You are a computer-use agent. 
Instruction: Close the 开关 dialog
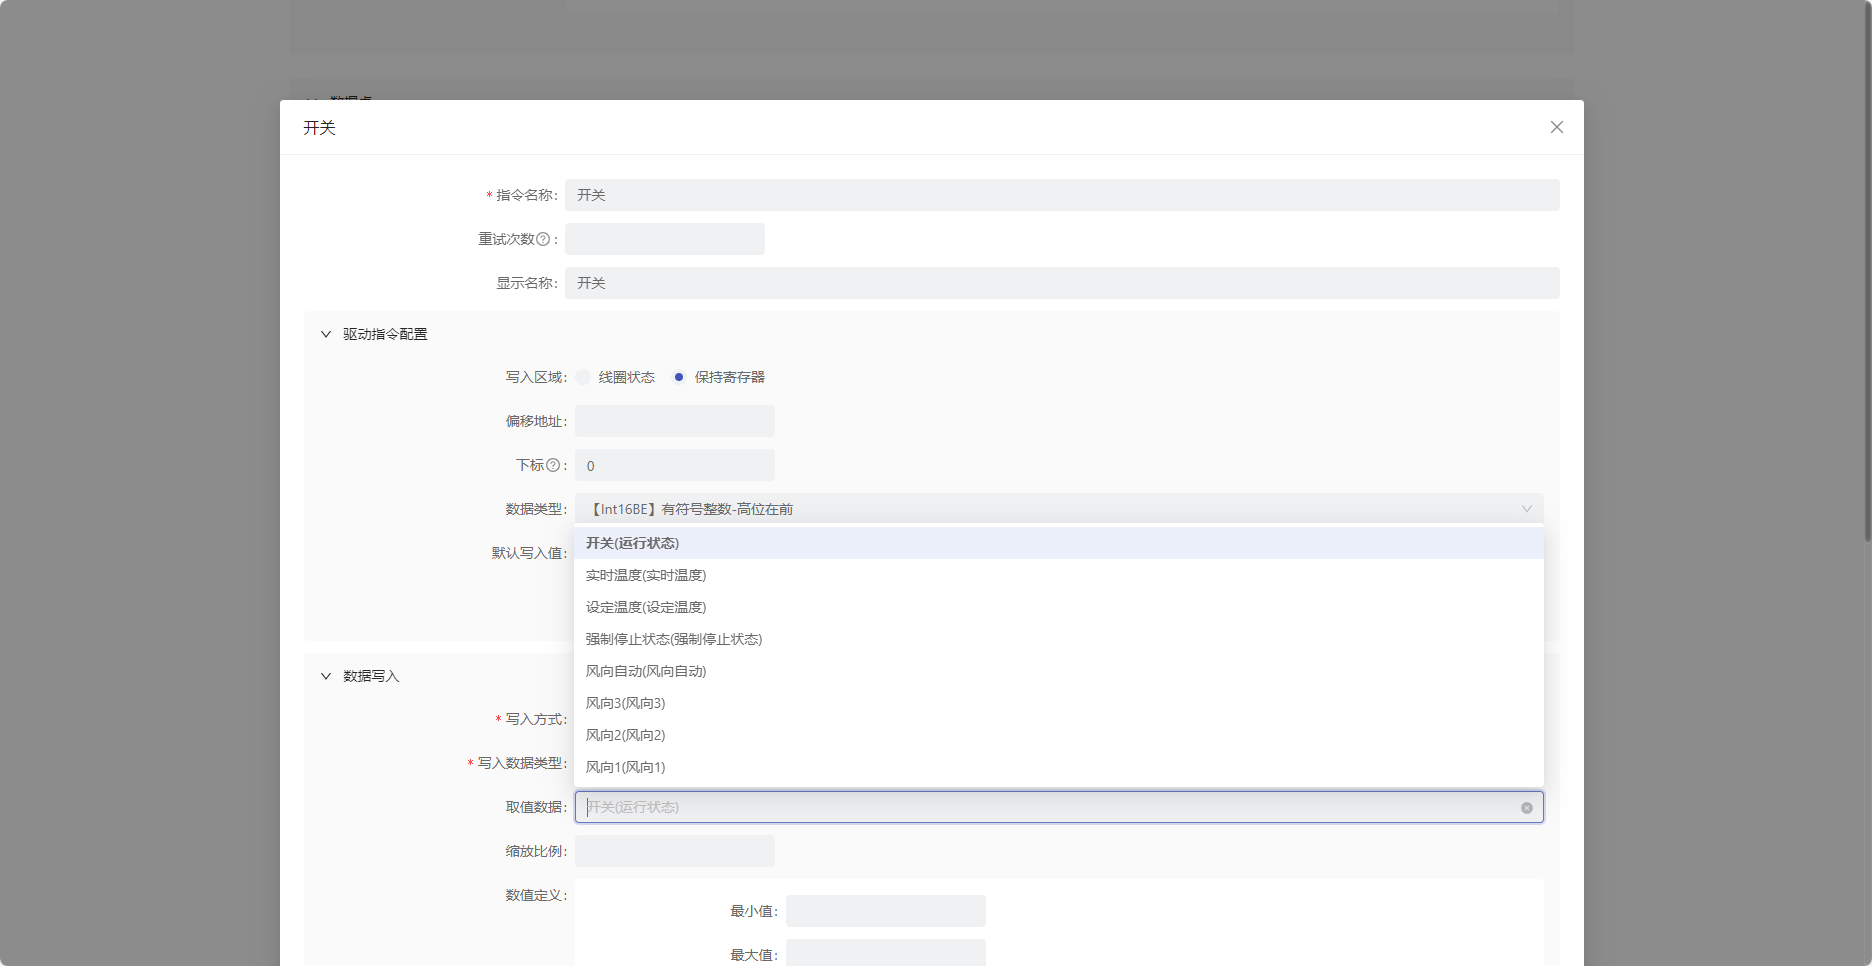pyautogui.click(x=1556, y=127)
